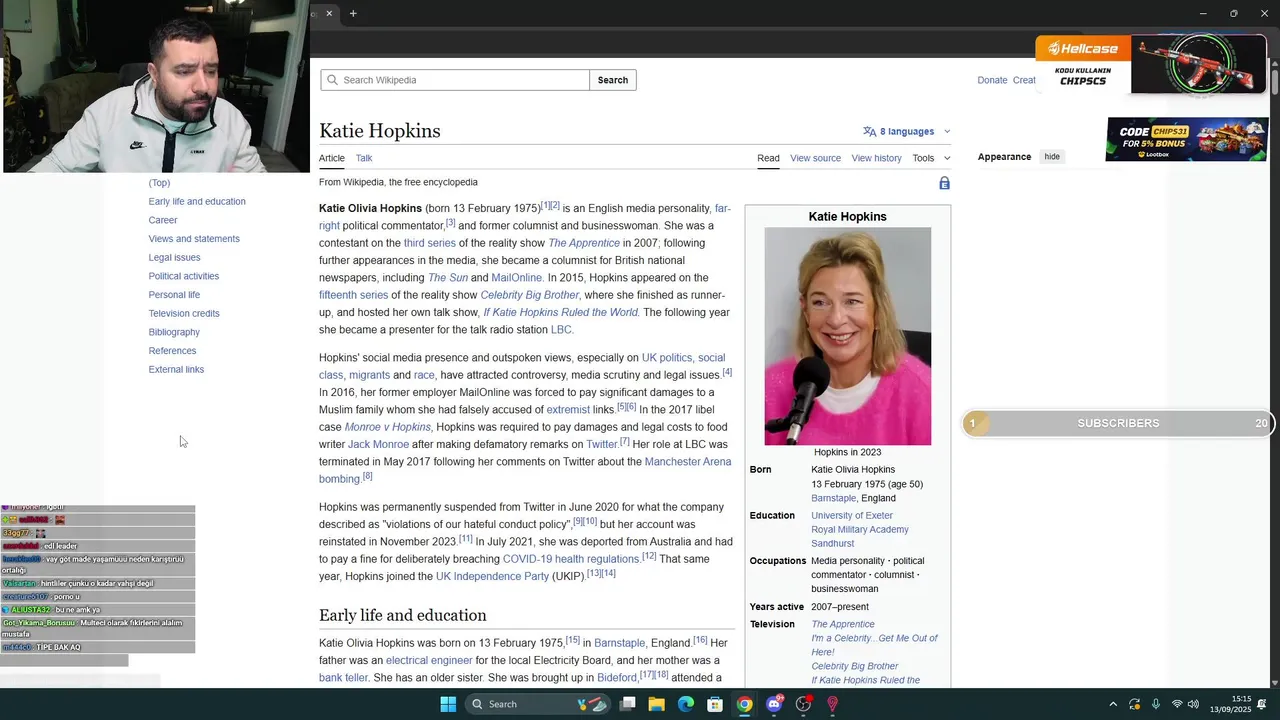Focus the Search Wikipedia input field

(x=455, y=80)
